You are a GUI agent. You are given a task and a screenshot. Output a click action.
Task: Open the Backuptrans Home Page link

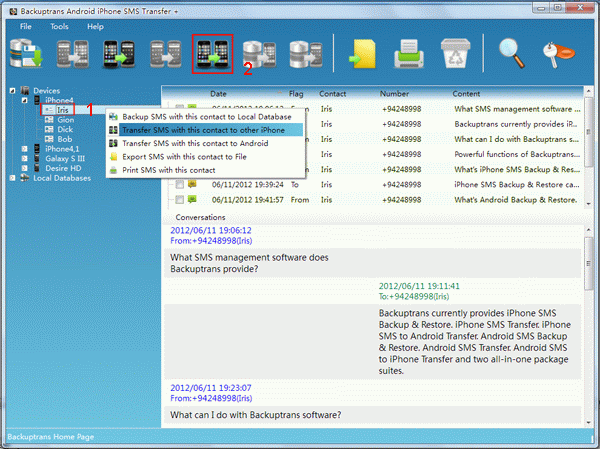click(51, 437)
